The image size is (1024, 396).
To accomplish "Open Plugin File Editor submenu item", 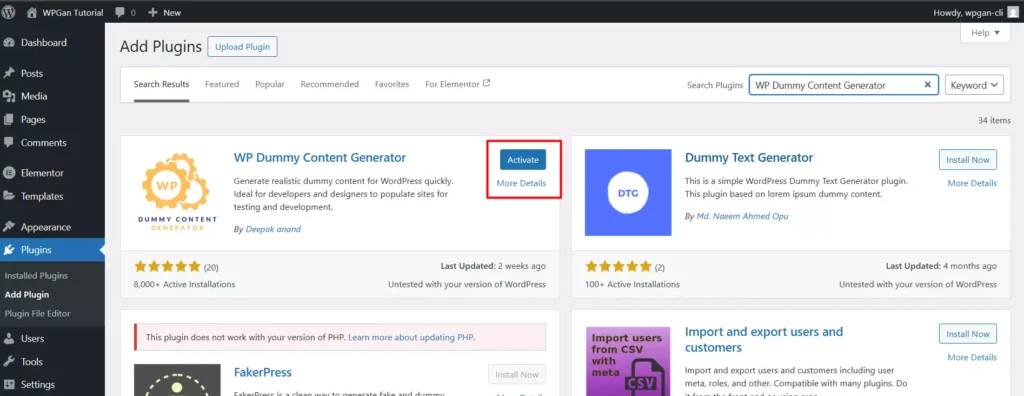I will tap(37, 314).
